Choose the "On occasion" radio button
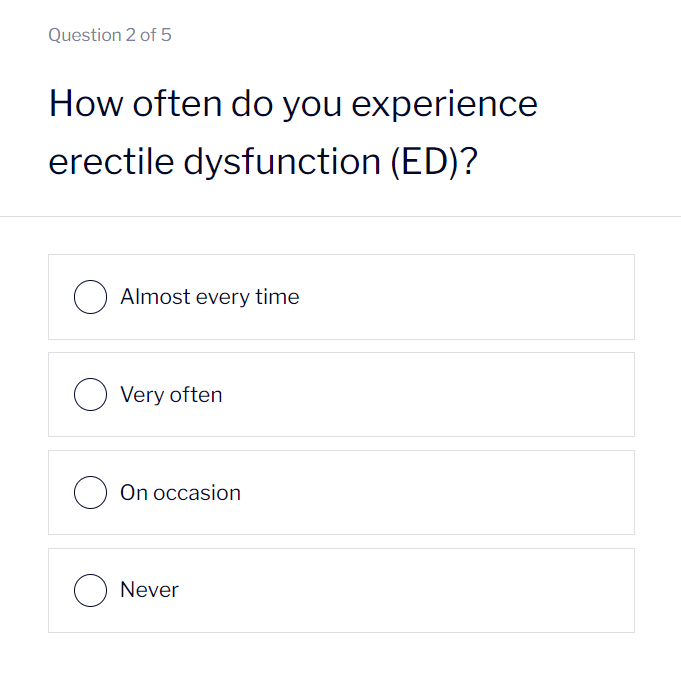The image size is (681, 682). [x=91, y=492]
